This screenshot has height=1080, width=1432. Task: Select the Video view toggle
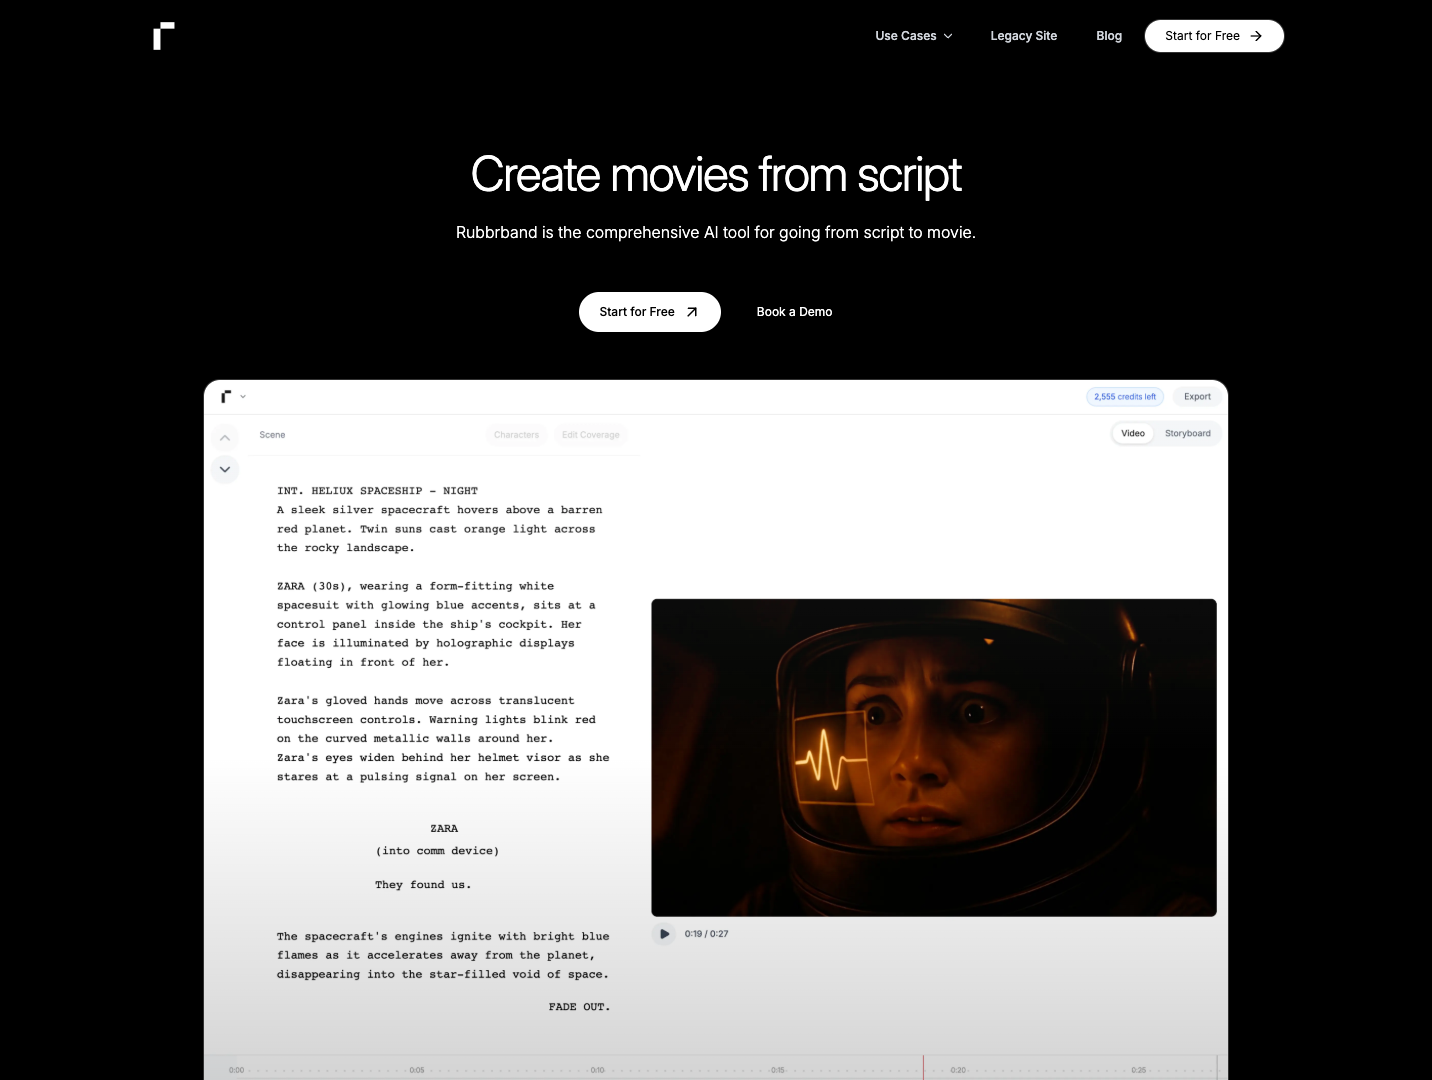[x=1132, y=433]
